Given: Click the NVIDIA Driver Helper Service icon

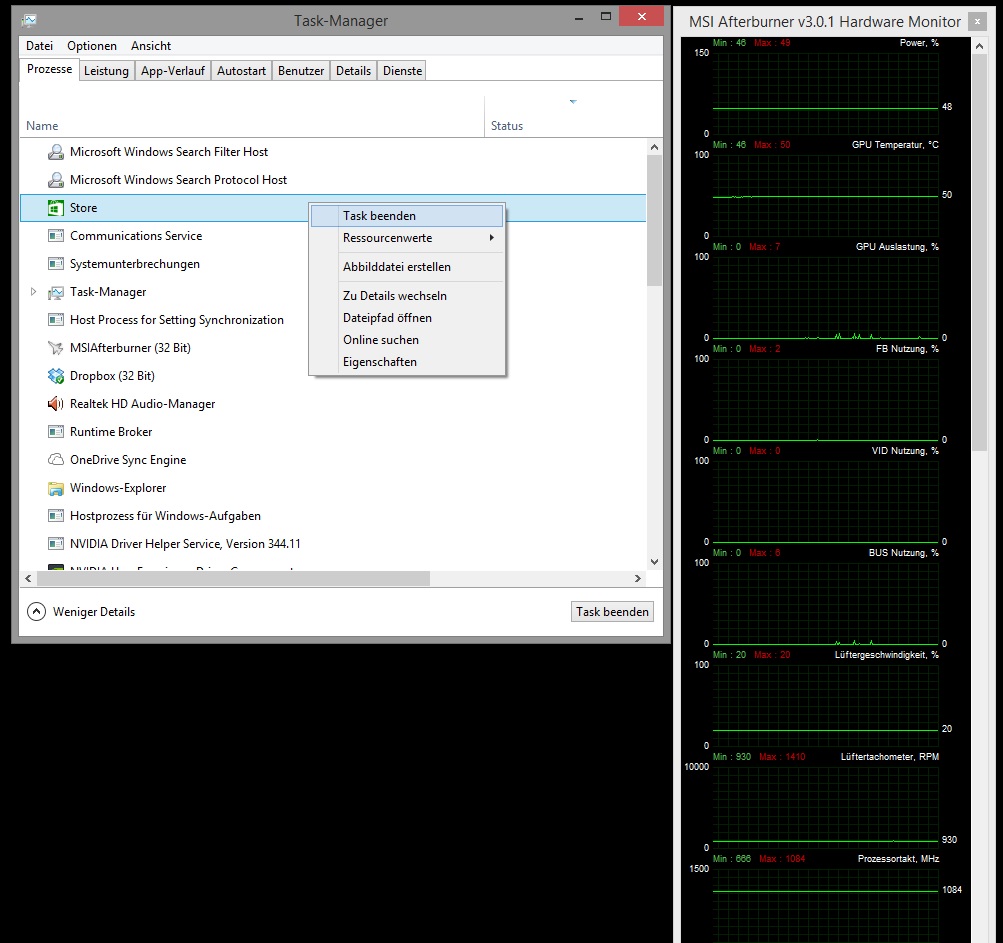Looking at the screenshot, I should 56,544.
